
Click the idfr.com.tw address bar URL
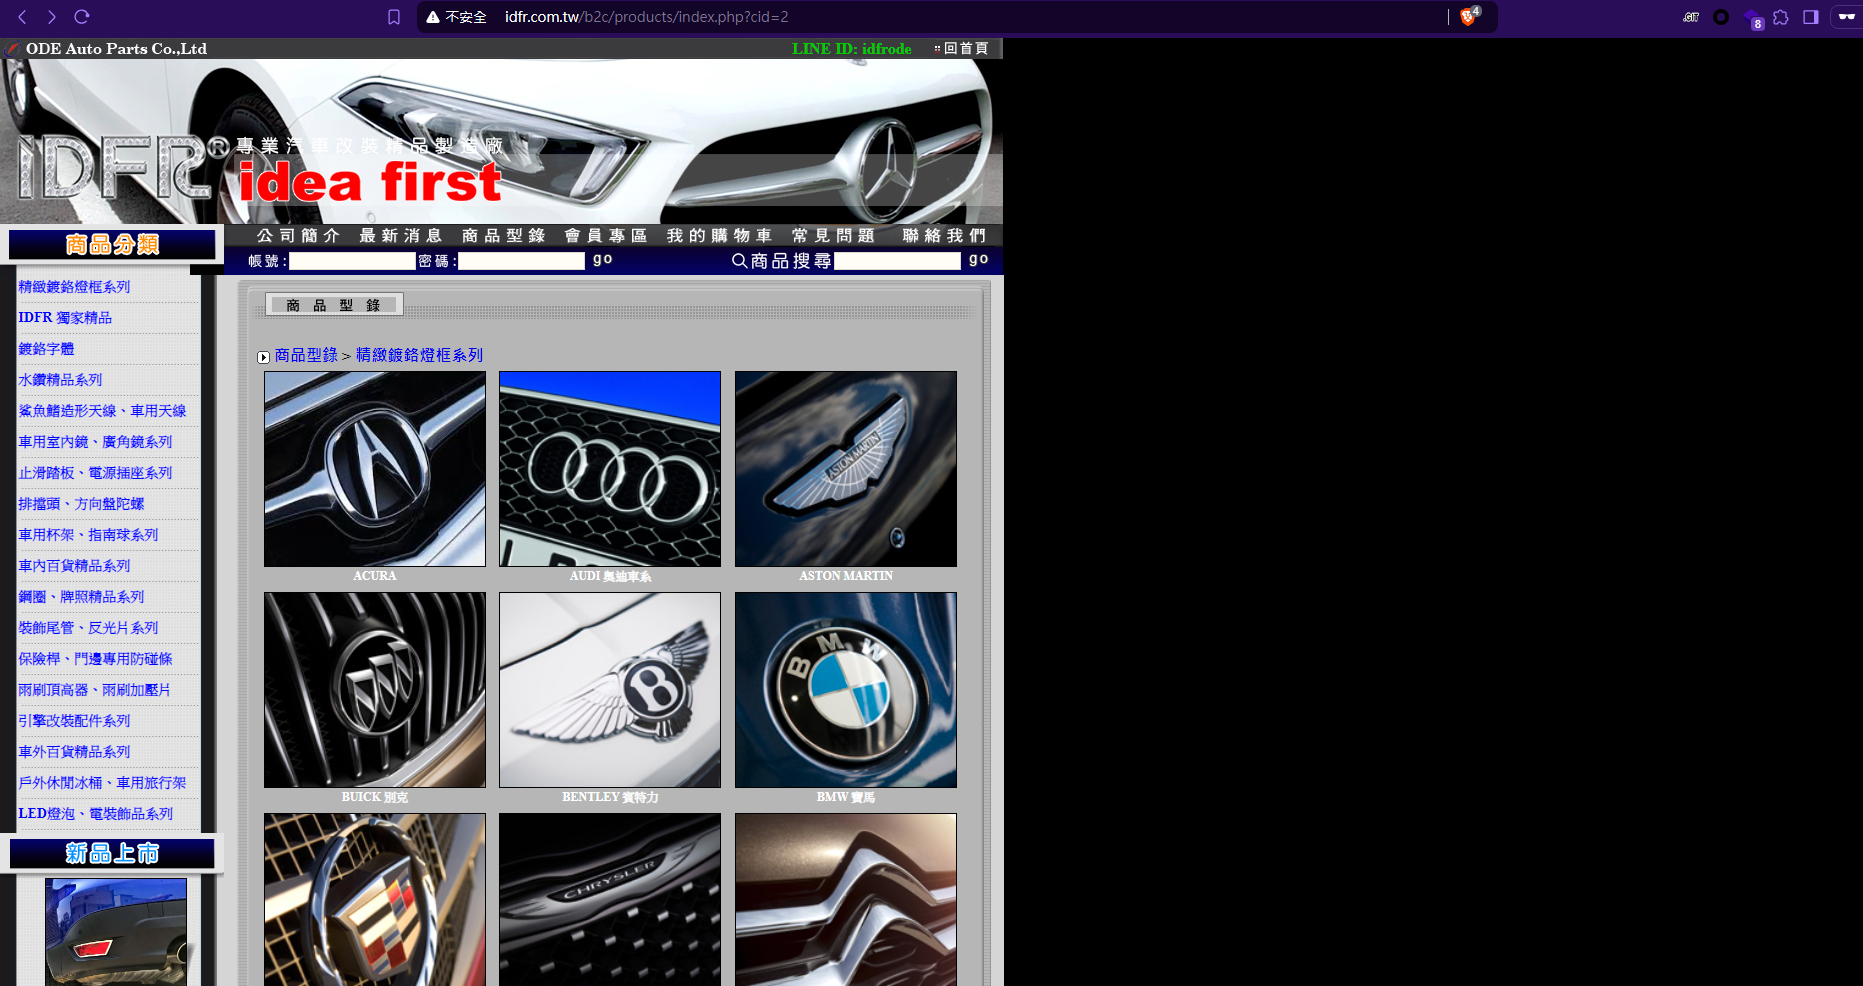646,17
